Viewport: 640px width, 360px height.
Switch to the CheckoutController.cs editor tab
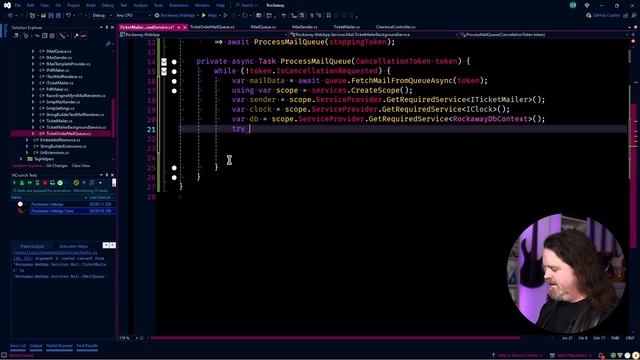[x=396, y=27]
